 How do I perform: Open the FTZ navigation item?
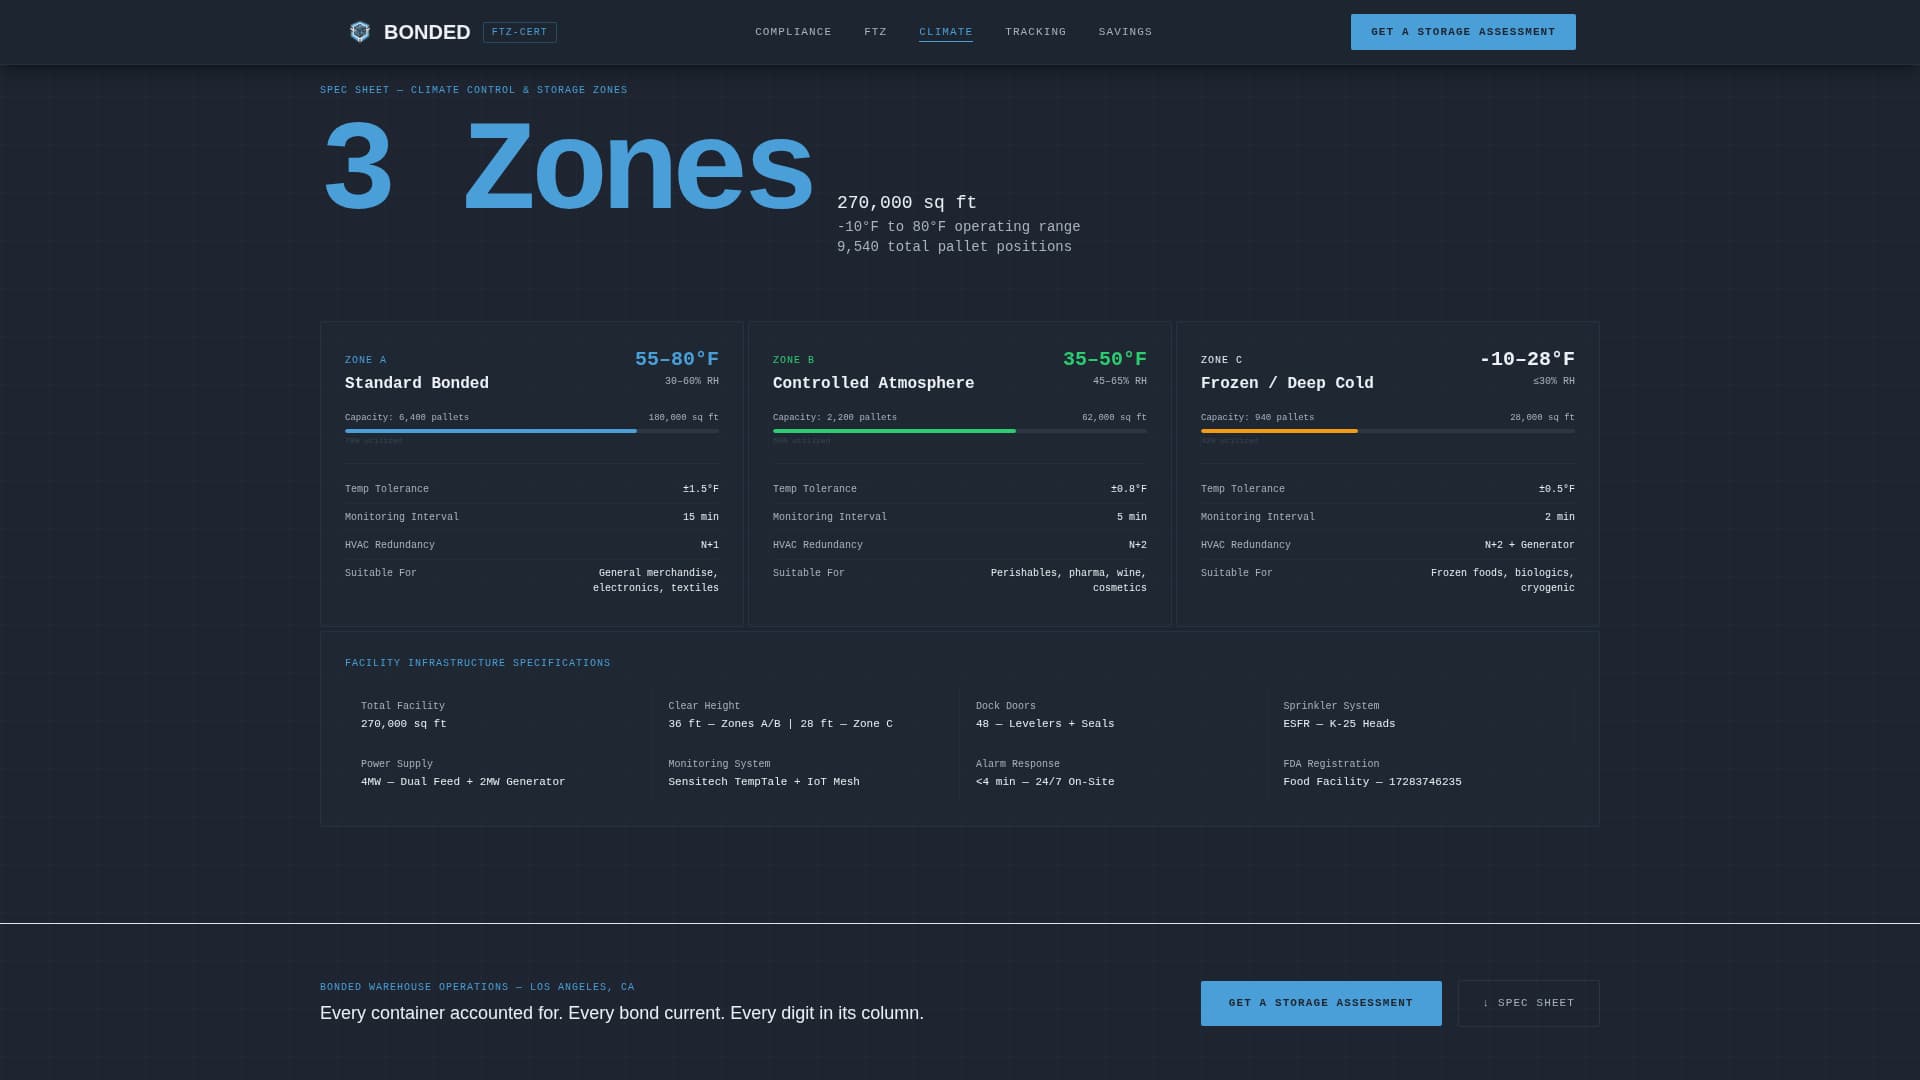tap(875, 31)
